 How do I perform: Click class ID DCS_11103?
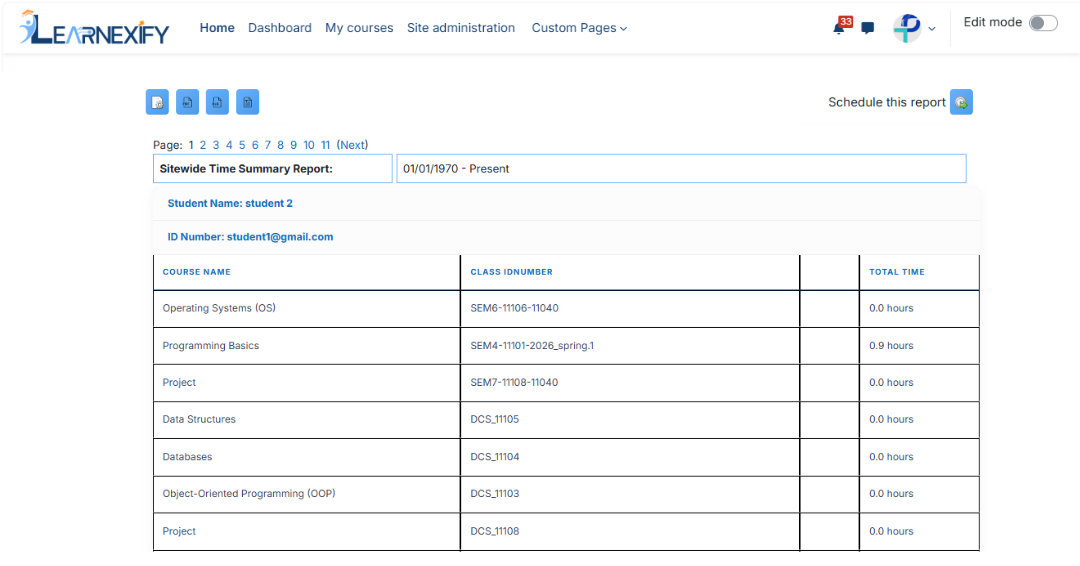pyautogui.click(x=495, y=494)
